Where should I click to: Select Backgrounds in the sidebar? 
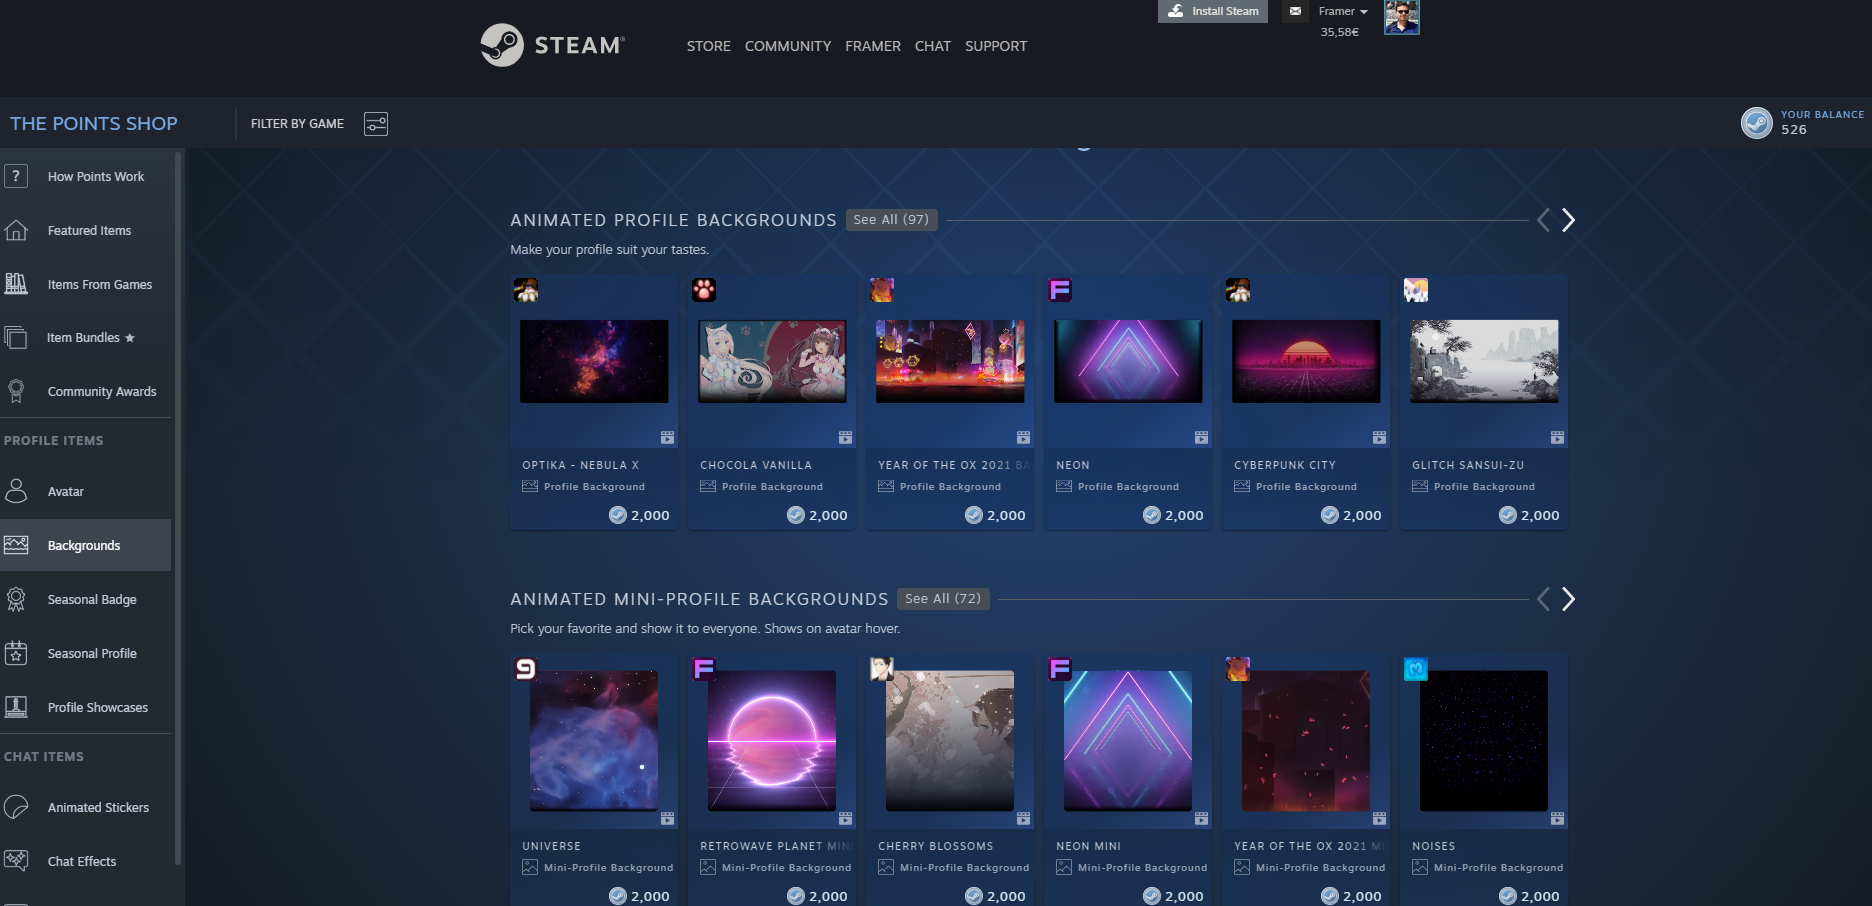coord(85,545)
